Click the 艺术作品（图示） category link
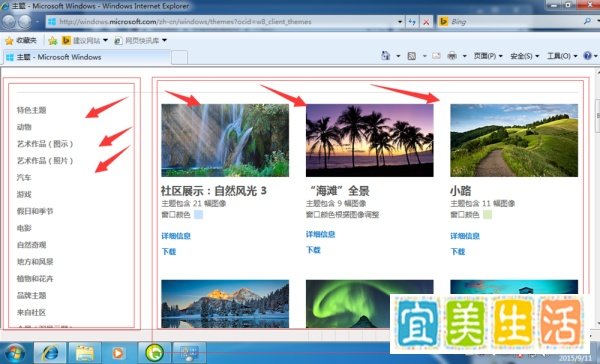The image size is (600, 364). [45, 144]
